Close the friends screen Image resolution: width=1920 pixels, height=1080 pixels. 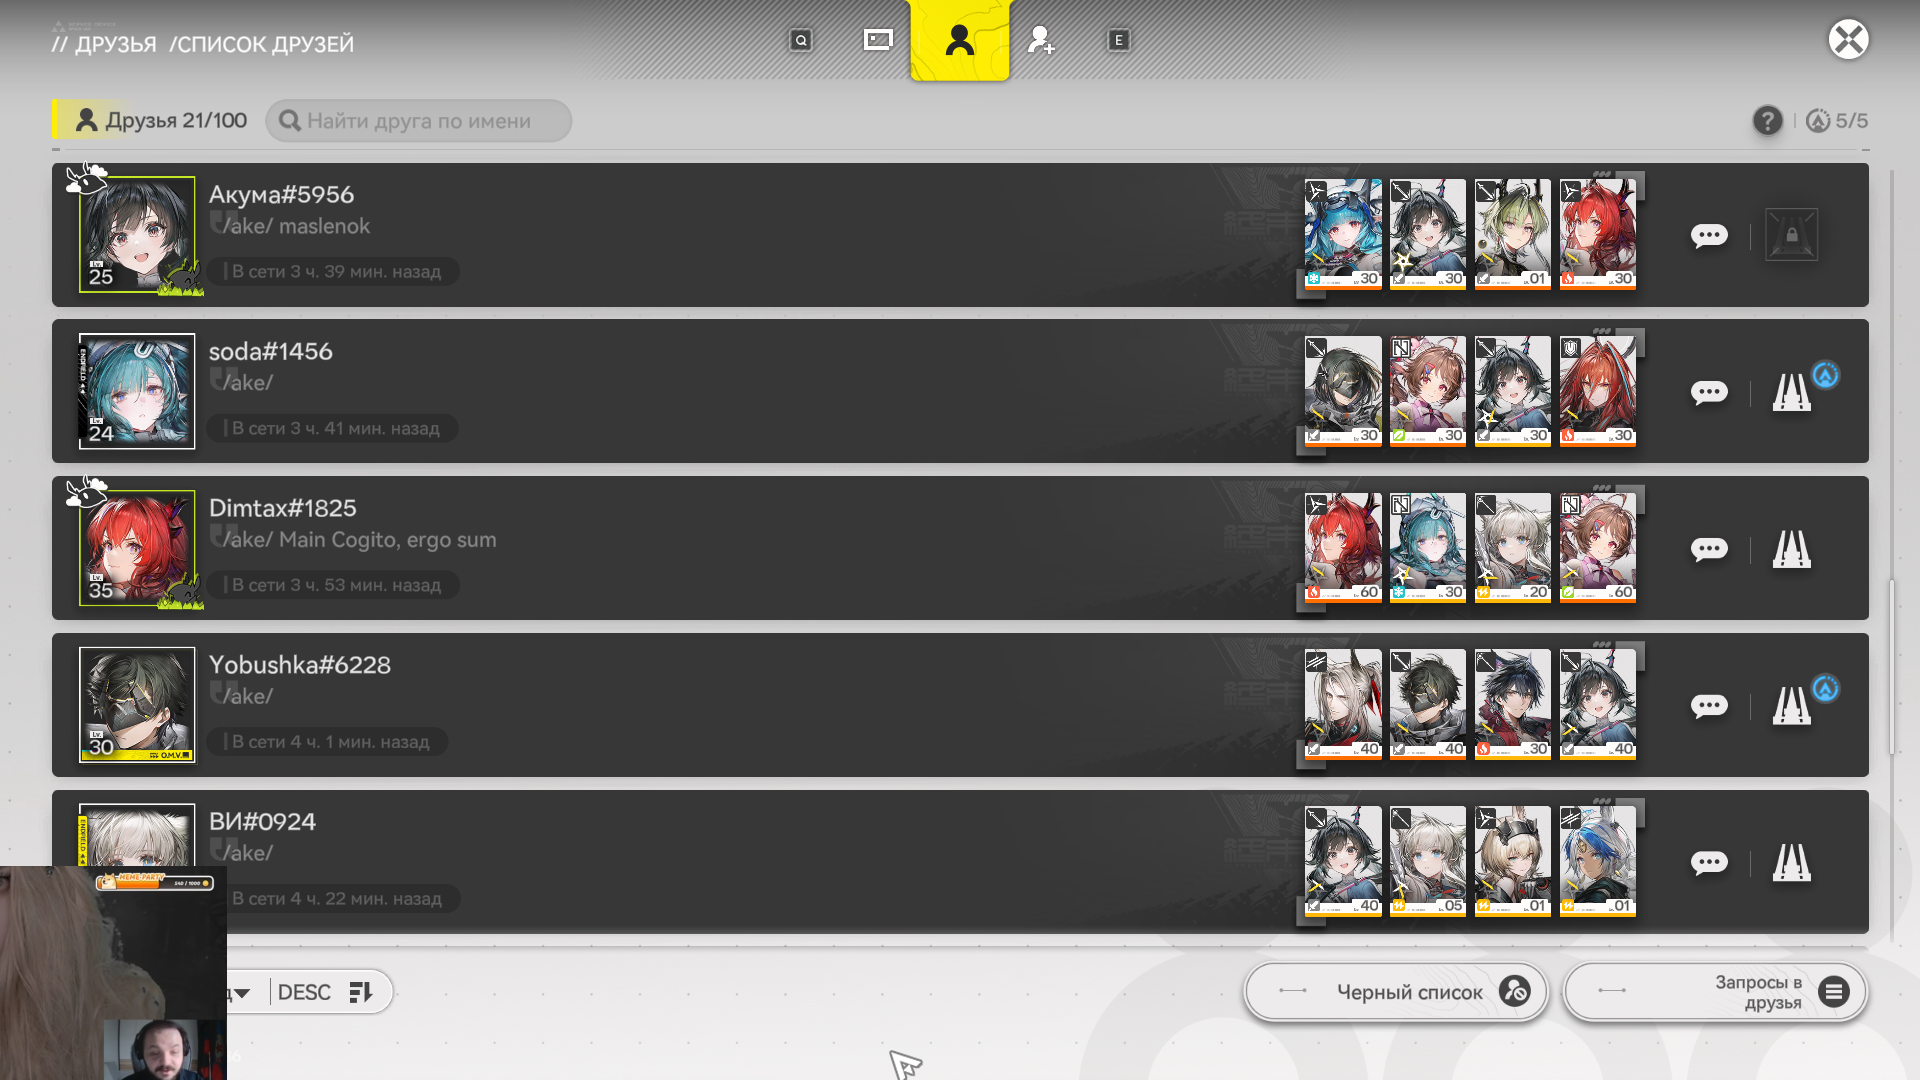pyautogui.click(x=1848, y=40)
